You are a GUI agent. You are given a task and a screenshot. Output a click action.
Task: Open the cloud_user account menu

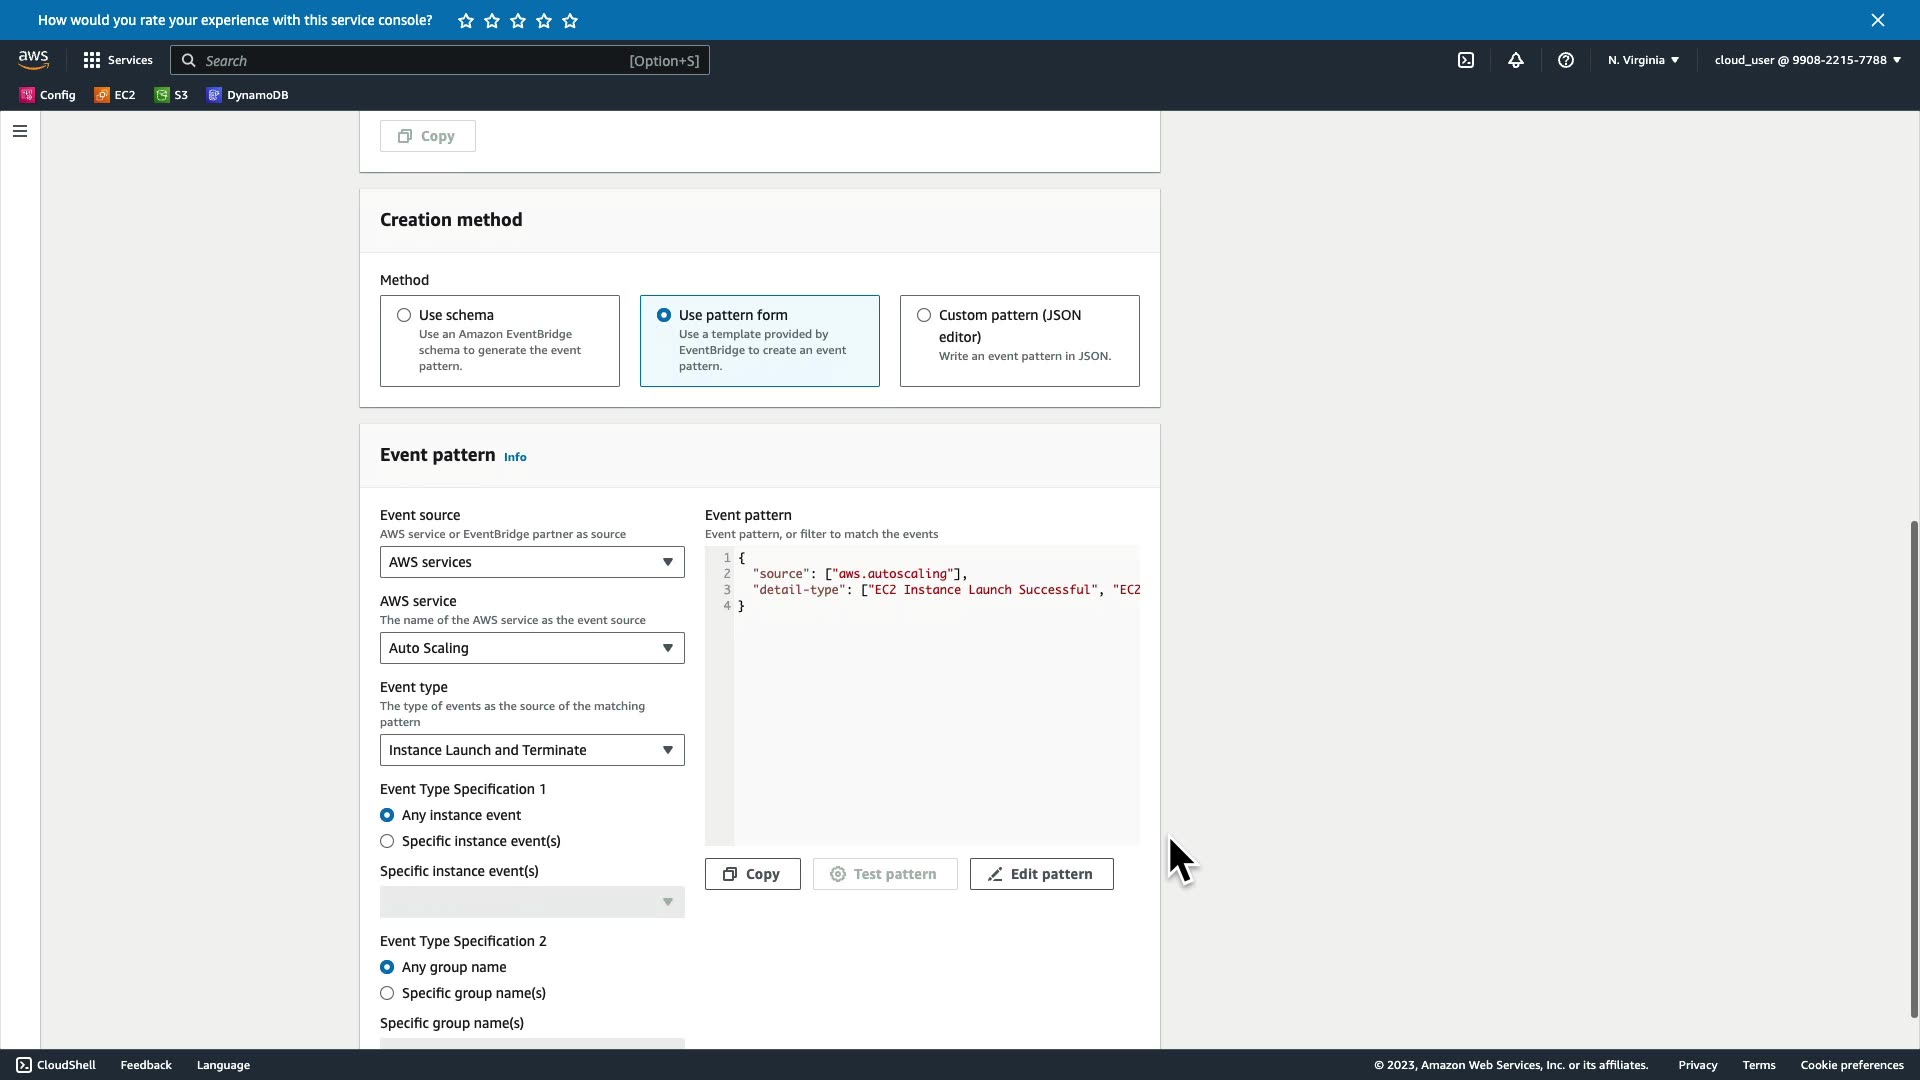tap(1807, 60)
